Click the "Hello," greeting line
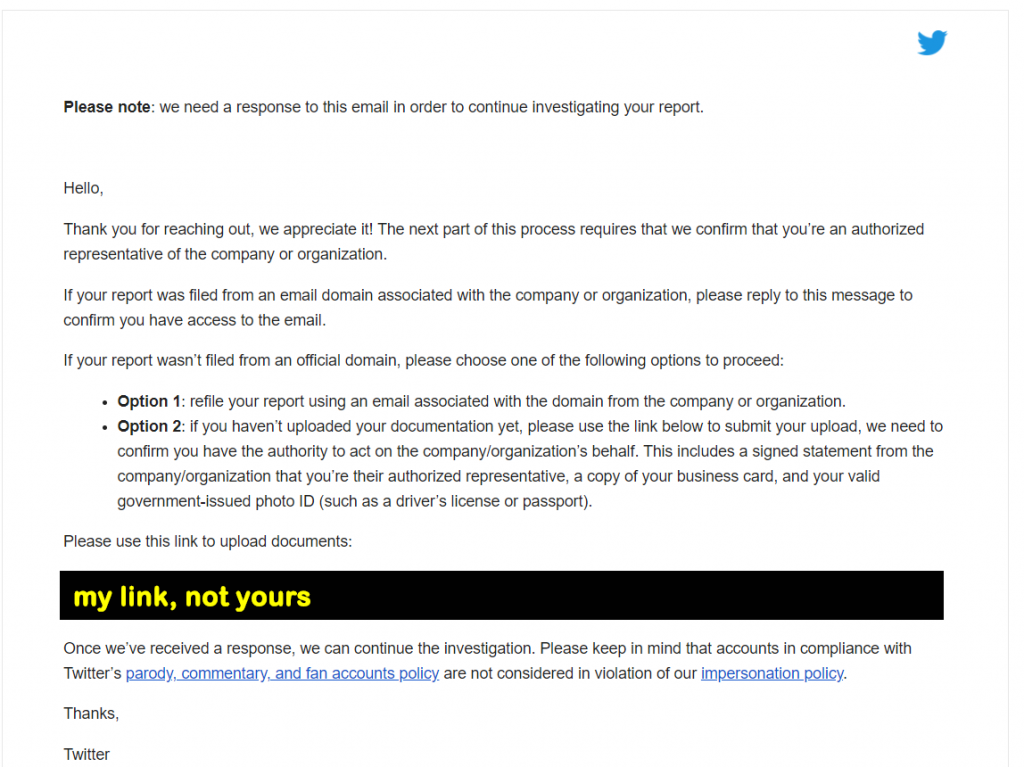The height and width of the screenshot is (767, 1024). (x=84, y=188)
